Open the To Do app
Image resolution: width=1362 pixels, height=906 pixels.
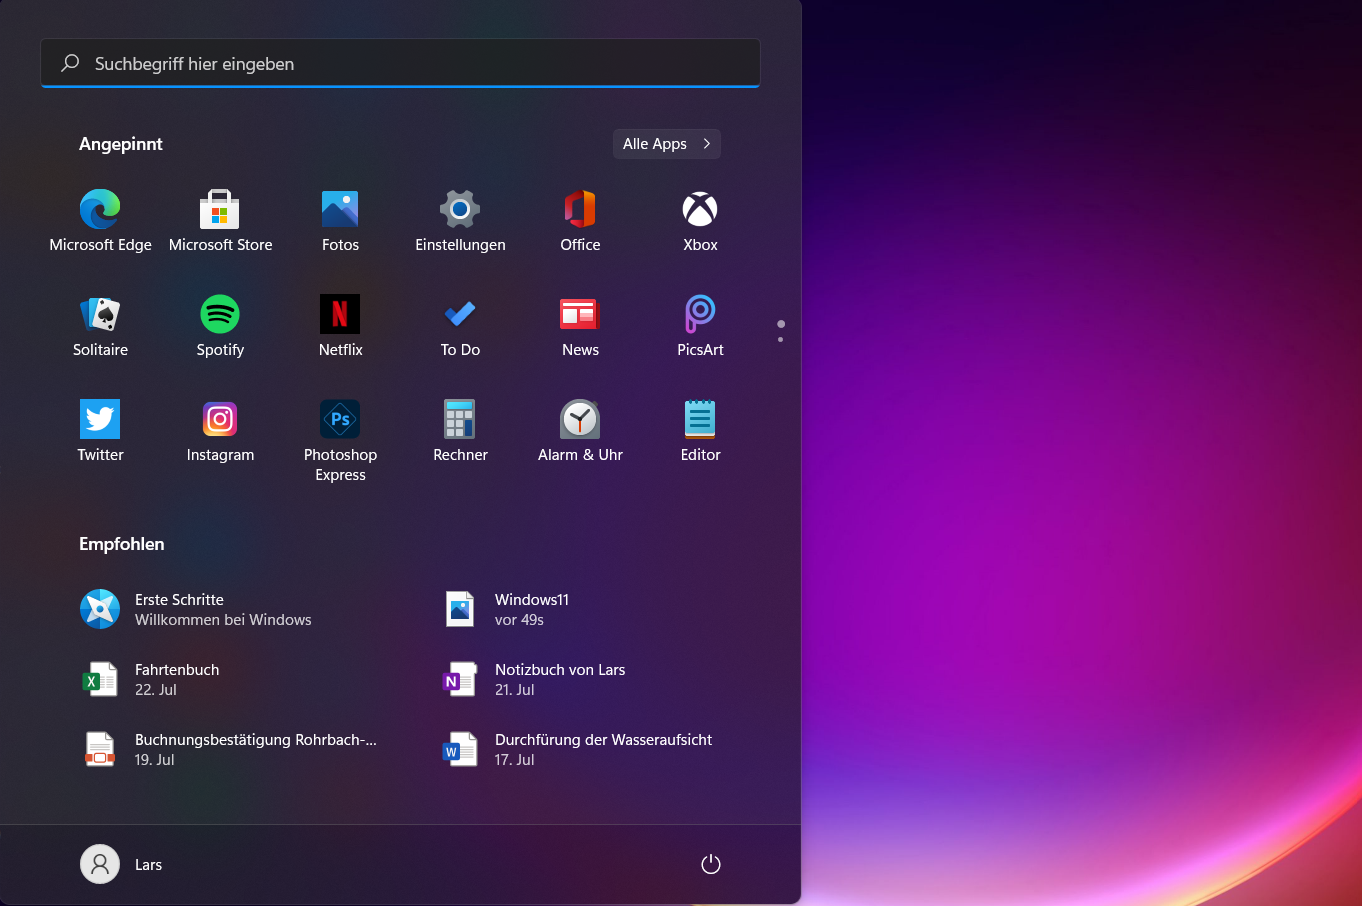[x=460, y=326]
